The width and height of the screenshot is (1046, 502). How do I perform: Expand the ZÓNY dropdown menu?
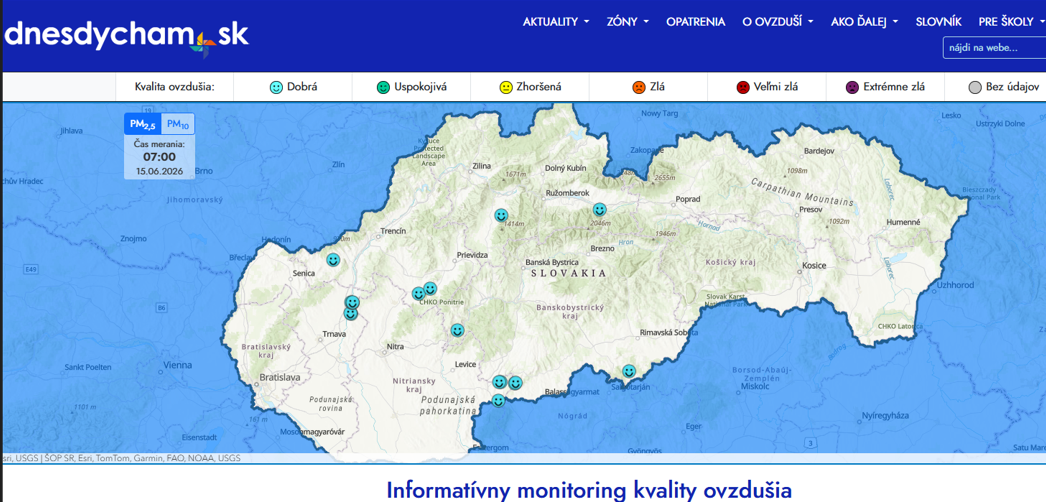click(x=628, y=22)
